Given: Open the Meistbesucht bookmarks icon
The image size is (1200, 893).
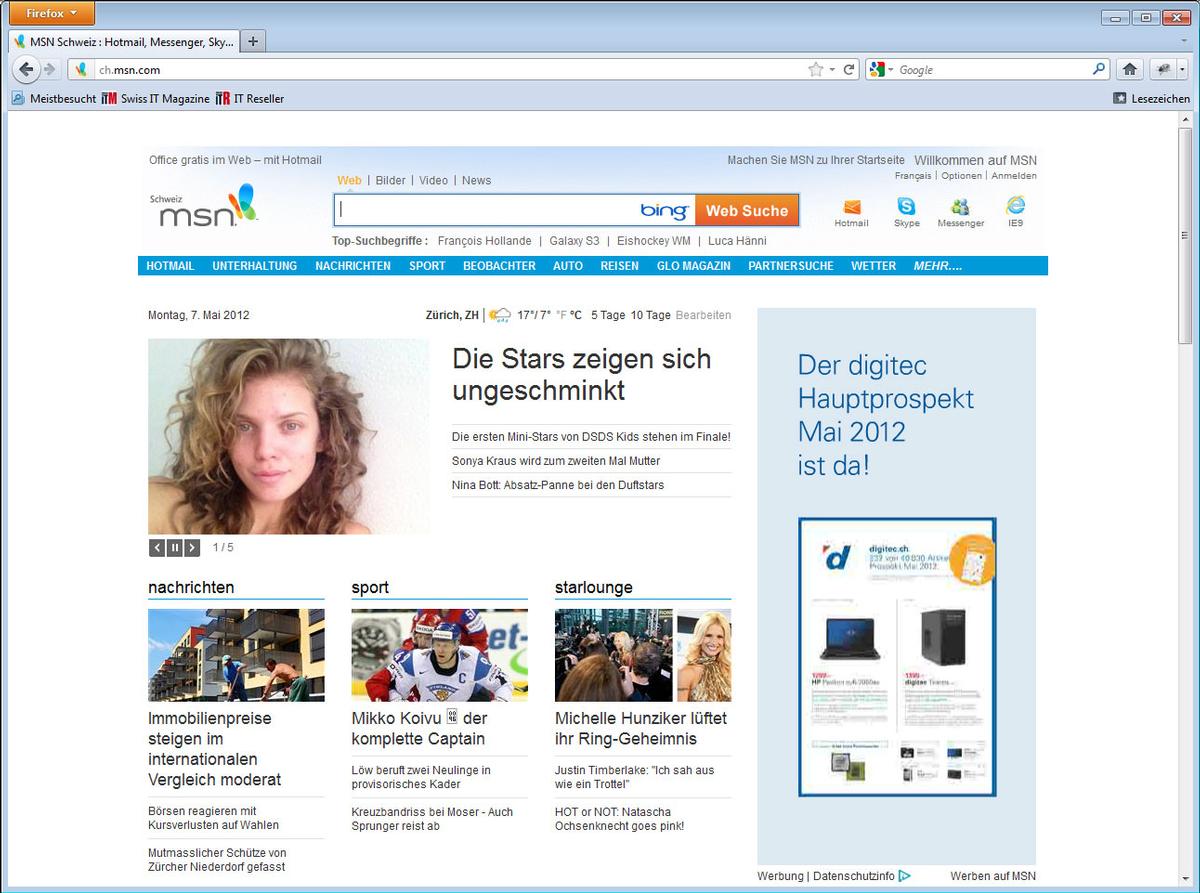Looking at the screenshot, I should click(x=17, y=98).
